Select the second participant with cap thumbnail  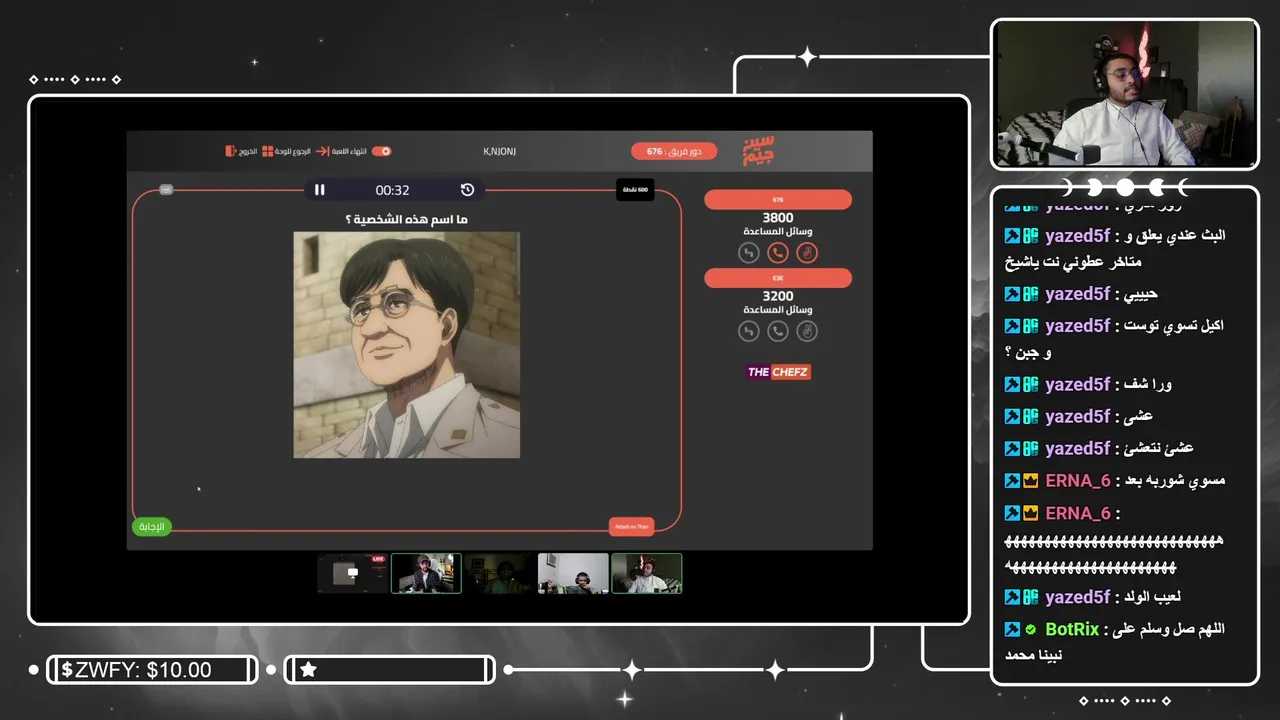click(x=426, y=573)
